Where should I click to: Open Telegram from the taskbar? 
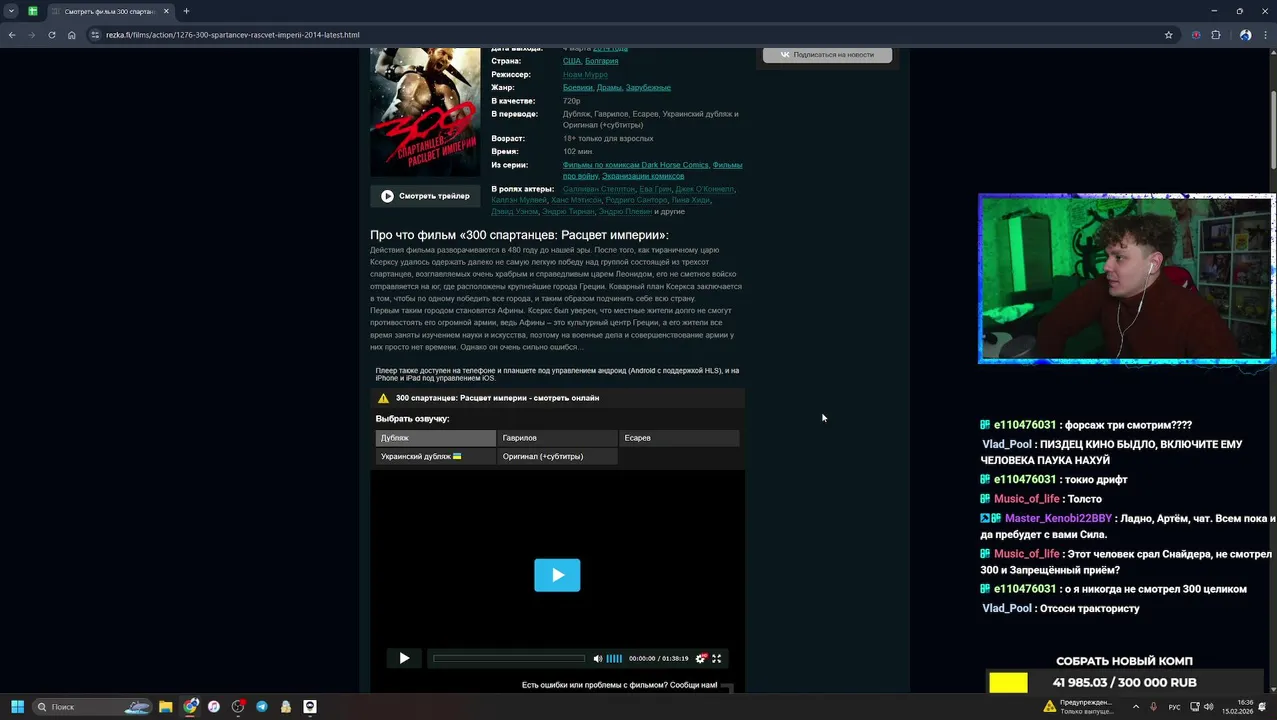point(262,707)
